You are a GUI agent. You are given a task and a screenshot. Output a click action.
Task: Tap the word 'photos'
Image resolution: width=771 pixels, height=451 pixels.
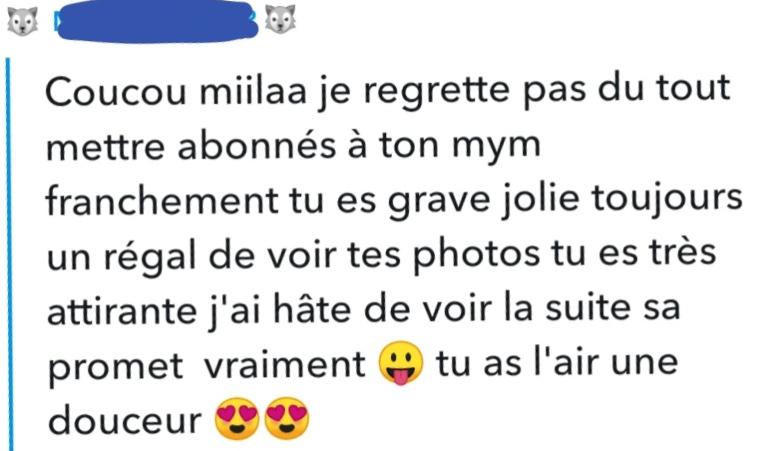point(476,256)
